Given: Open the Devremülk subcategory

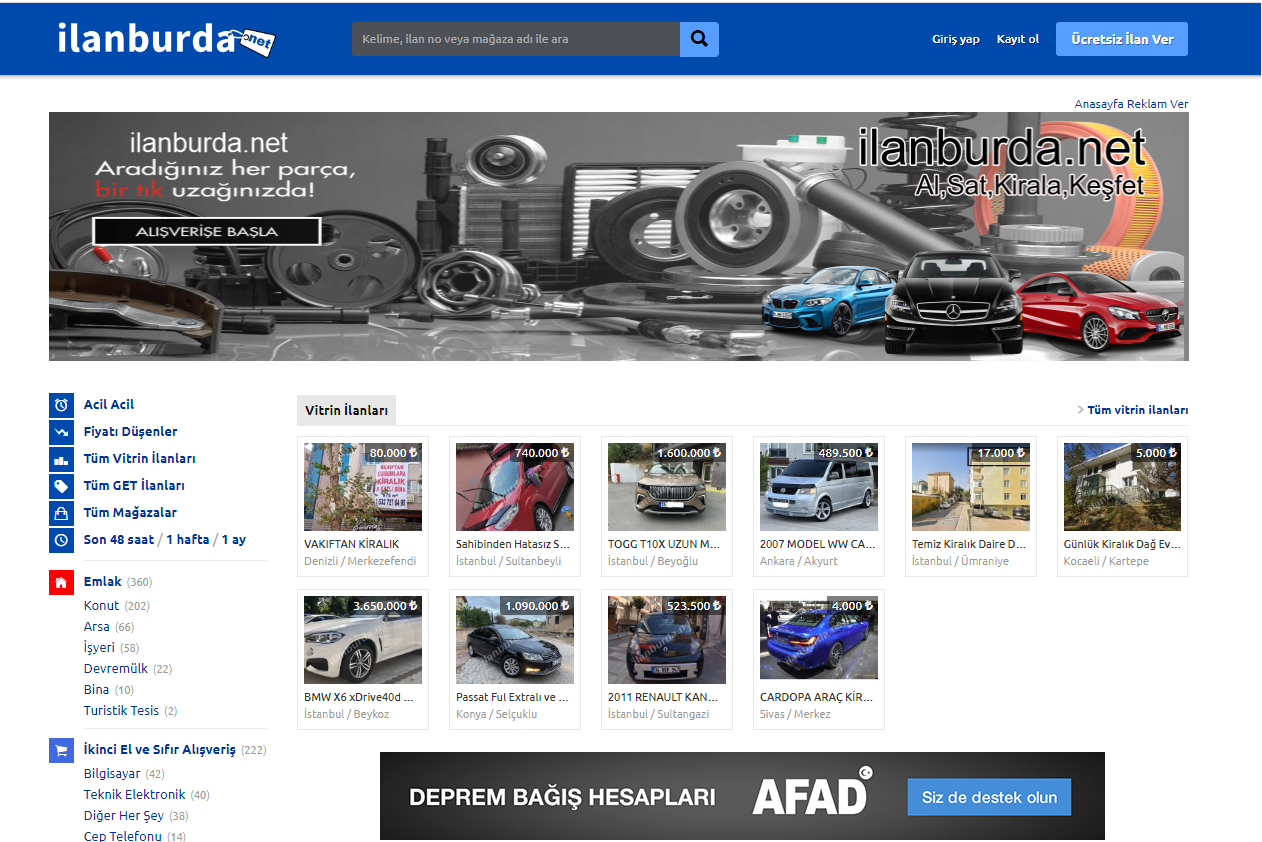Looking at the screenshot, I should coord(116,669).
